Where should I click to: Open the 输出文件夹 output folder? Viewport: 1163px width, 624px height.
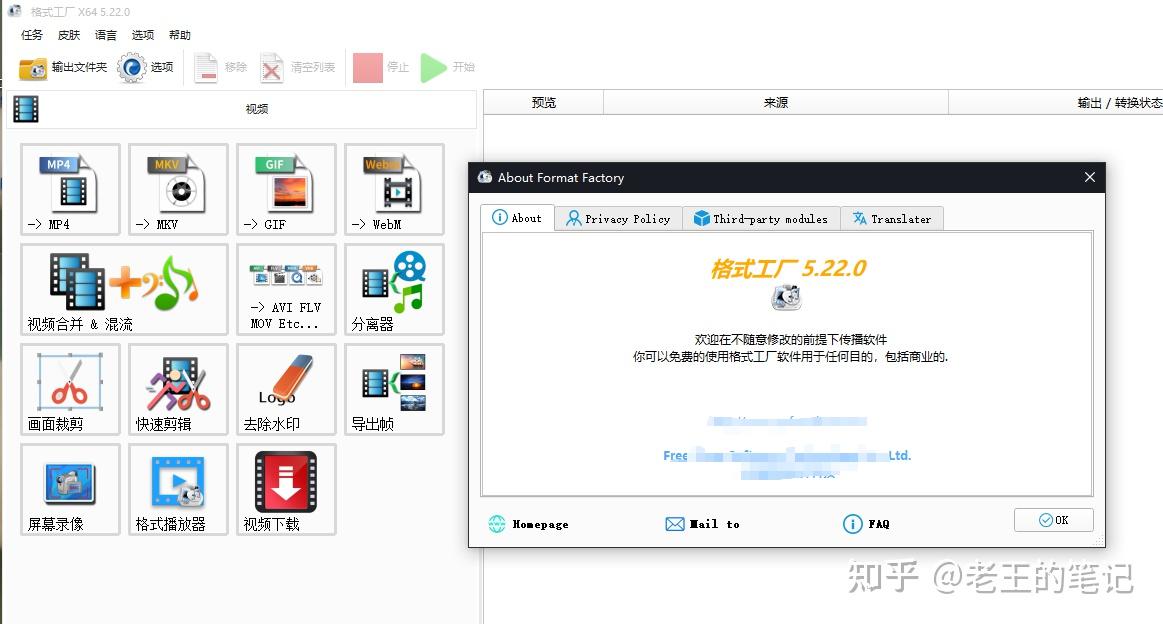(x=63, y=68)
